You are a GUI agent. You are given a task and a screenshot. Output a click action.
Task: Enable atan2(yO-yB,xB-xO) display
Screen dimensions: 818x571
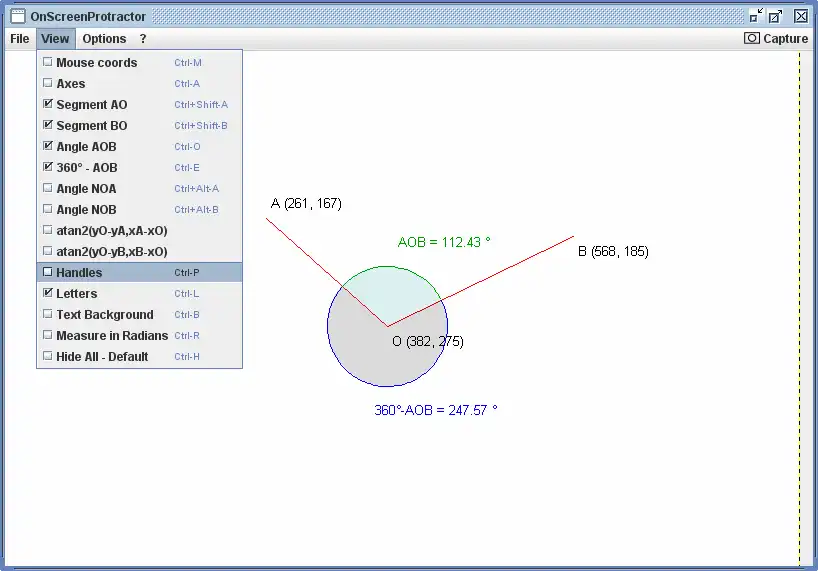[x=47, y=251]
